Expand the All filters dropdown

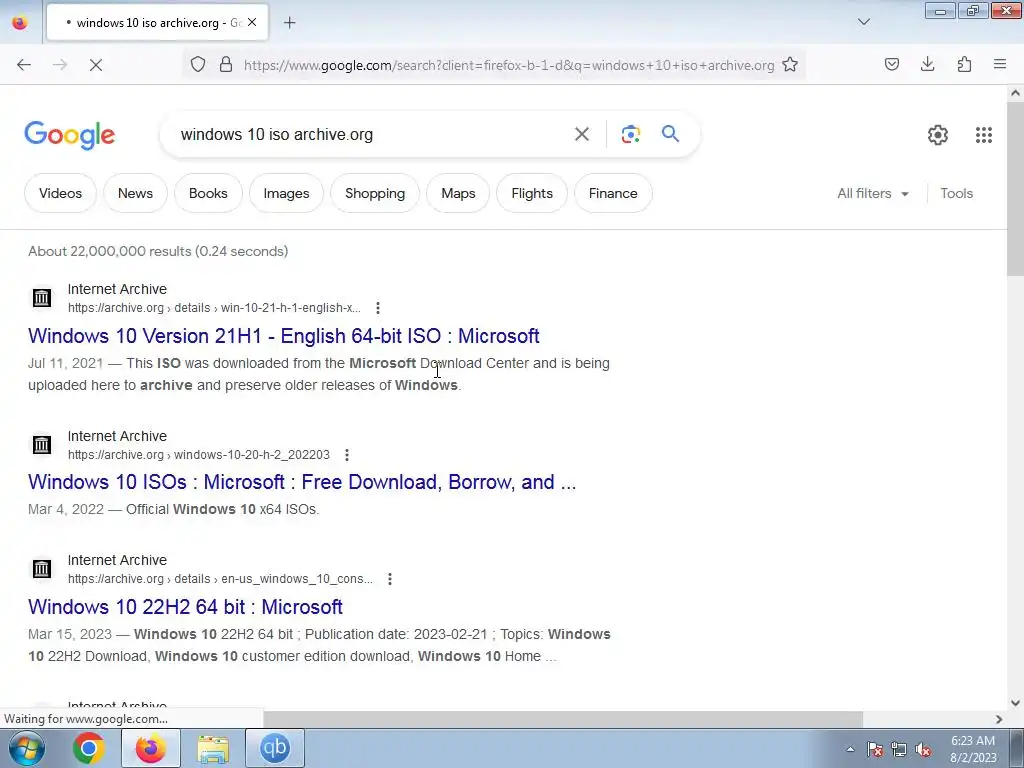point(873,193)
